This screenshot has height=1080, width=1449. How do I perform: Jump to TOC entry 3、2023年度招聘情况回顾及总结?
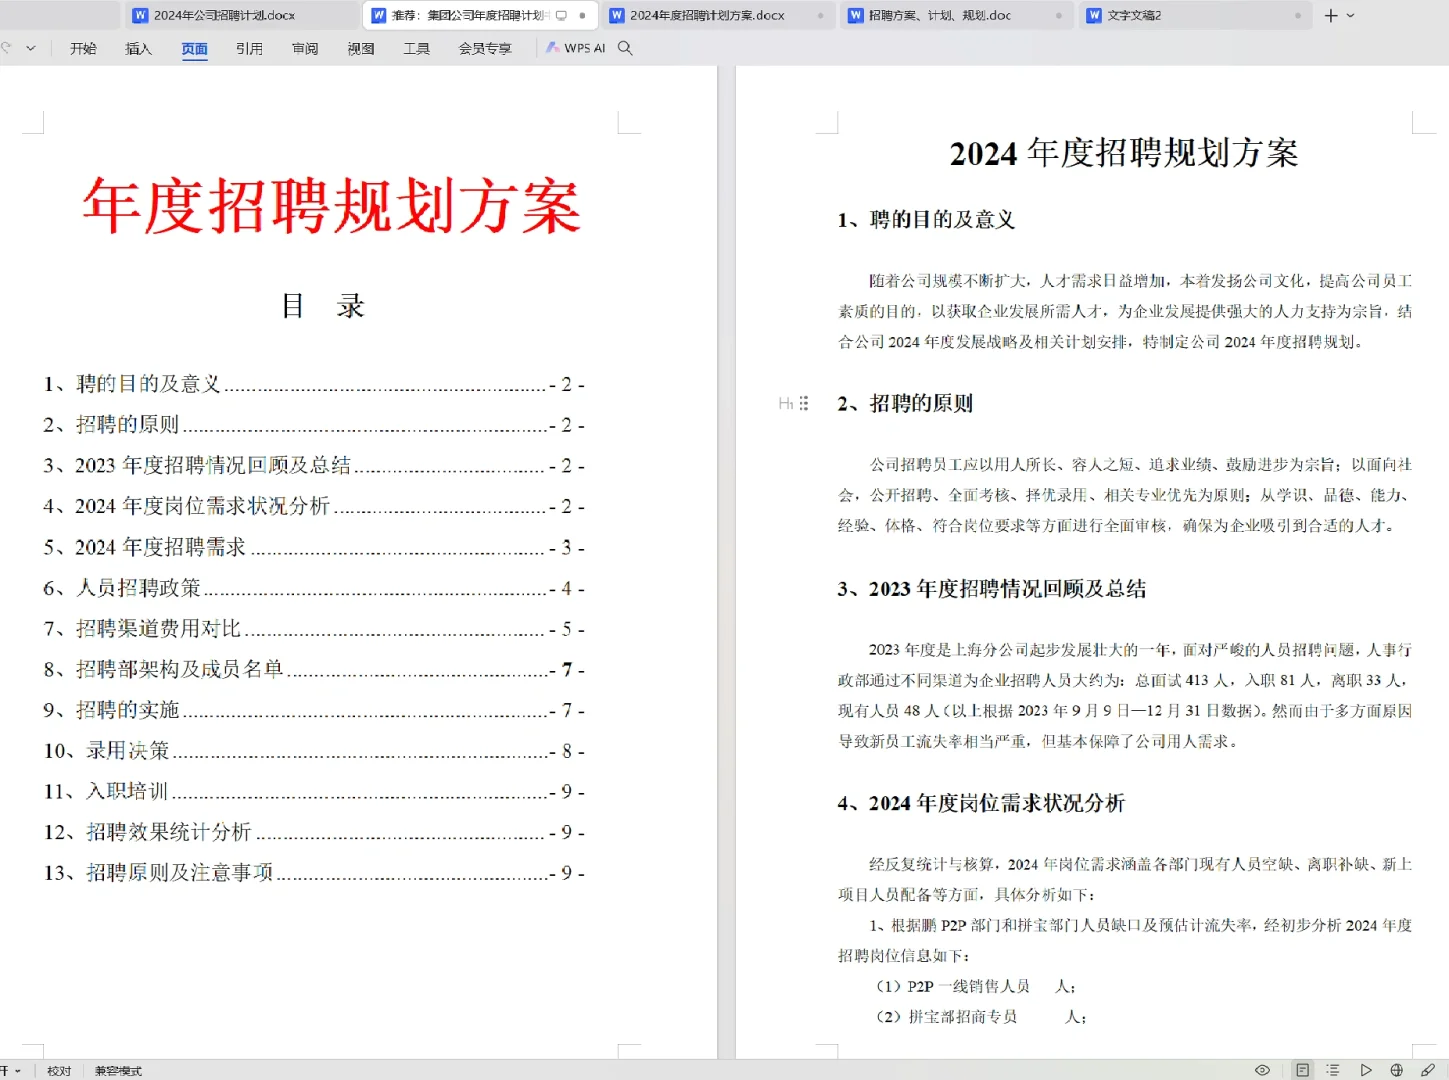314,466
